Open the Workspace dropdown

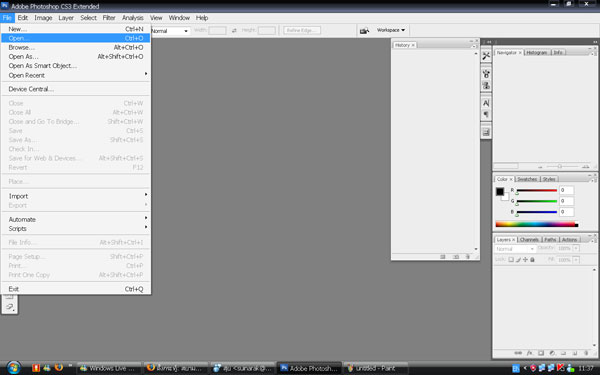click(391, 30)
